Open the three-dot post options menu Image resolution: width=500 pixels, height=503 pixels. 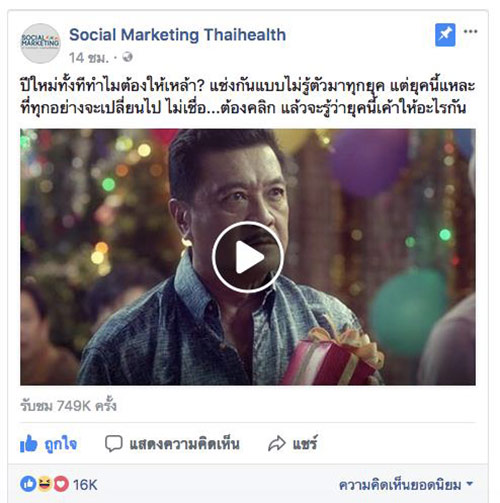point(470,32)
